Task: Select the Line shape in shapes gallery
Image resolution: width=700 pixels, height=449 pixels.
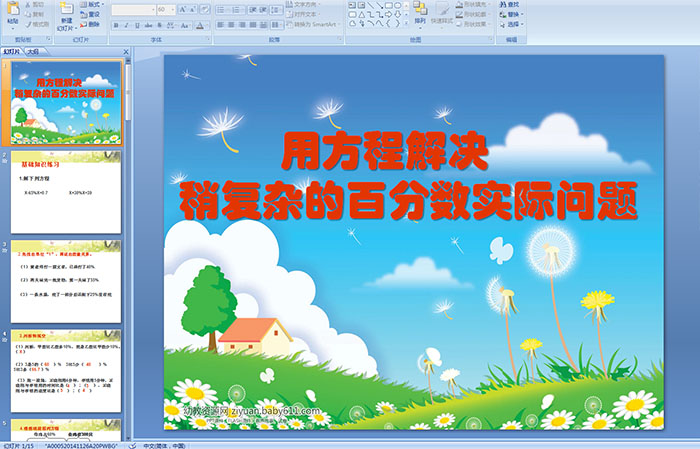Action: [x=371, y=6]
